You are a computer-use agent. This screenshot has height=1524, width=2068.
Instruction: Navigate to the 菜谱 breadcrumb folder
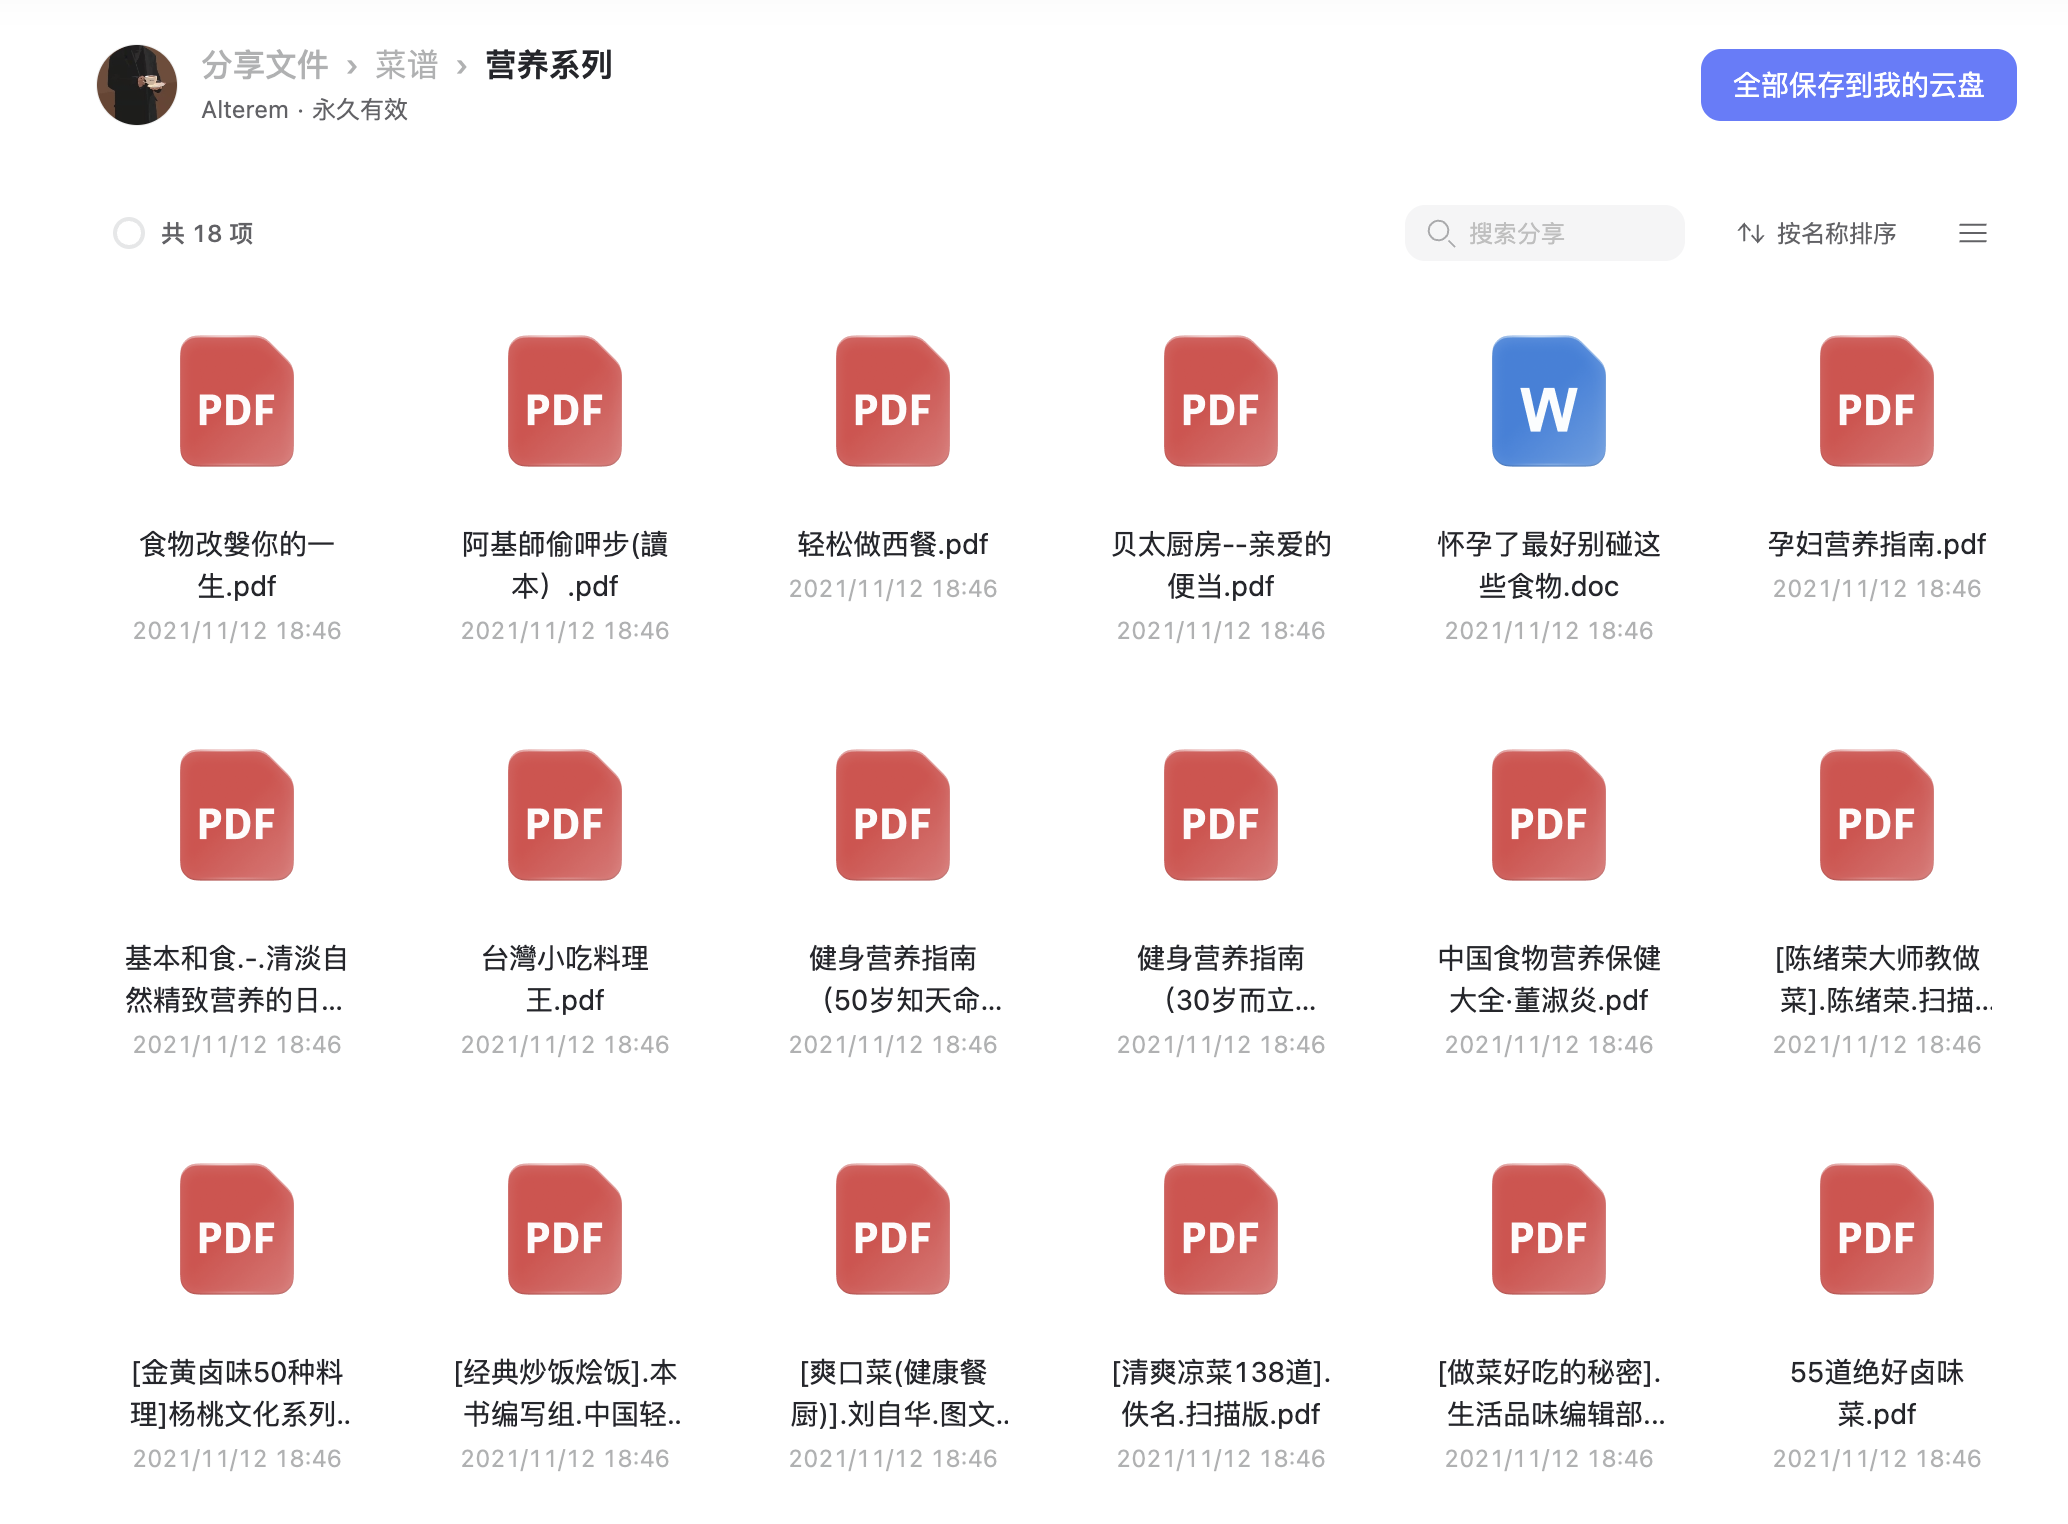407,65
